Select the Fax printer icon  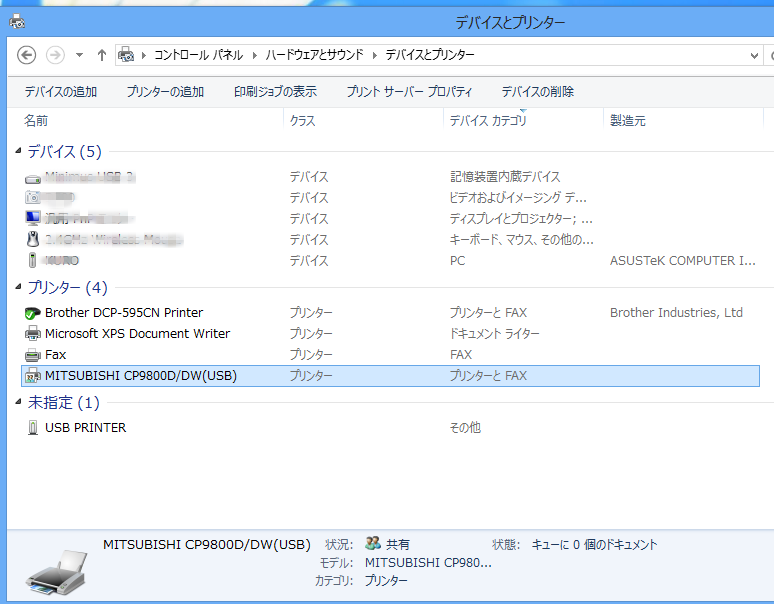(33, 355)
